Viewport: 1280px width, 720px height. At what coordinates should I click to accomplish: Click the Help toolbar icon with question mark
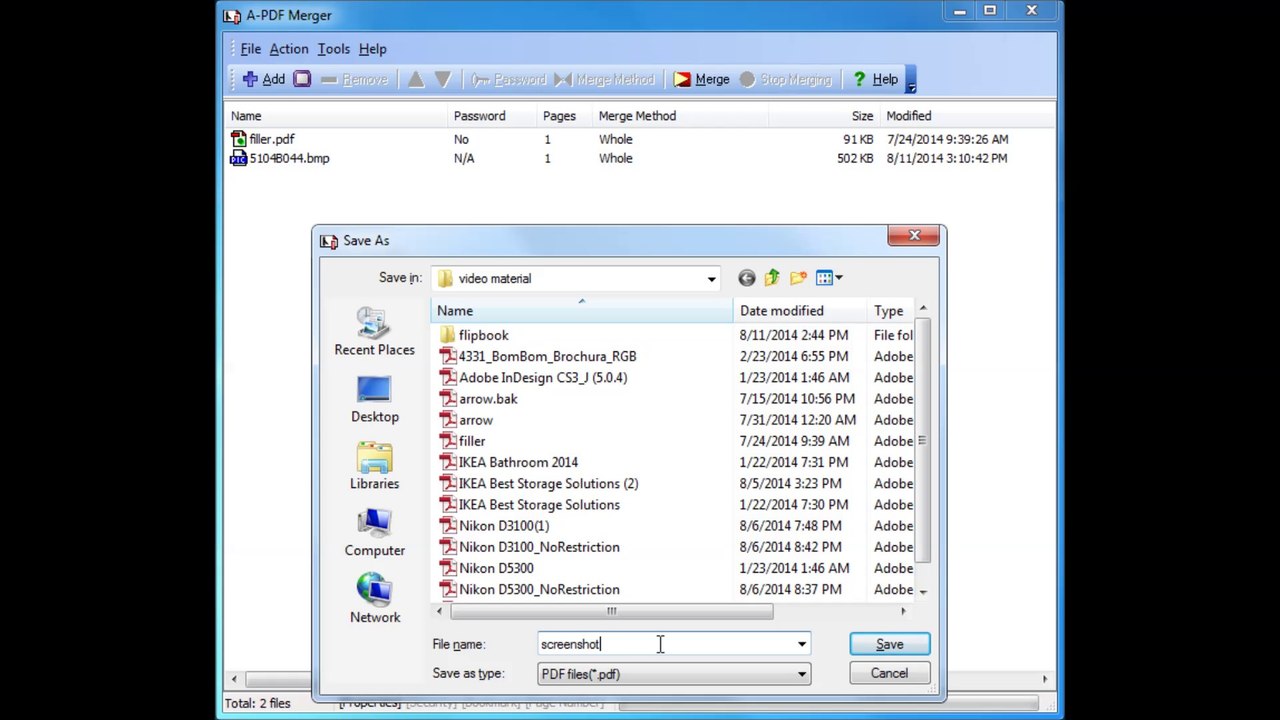pyautogui.click(x=874, y=79)
